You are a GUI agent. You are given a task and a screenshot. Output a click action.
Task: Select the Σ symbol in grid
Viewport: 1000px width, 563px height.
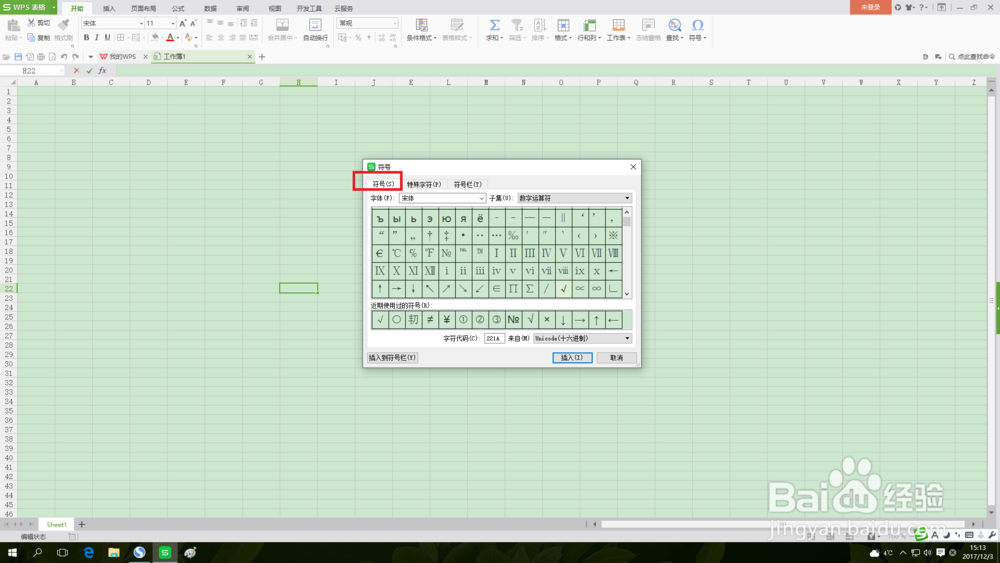tap(529, 289)
